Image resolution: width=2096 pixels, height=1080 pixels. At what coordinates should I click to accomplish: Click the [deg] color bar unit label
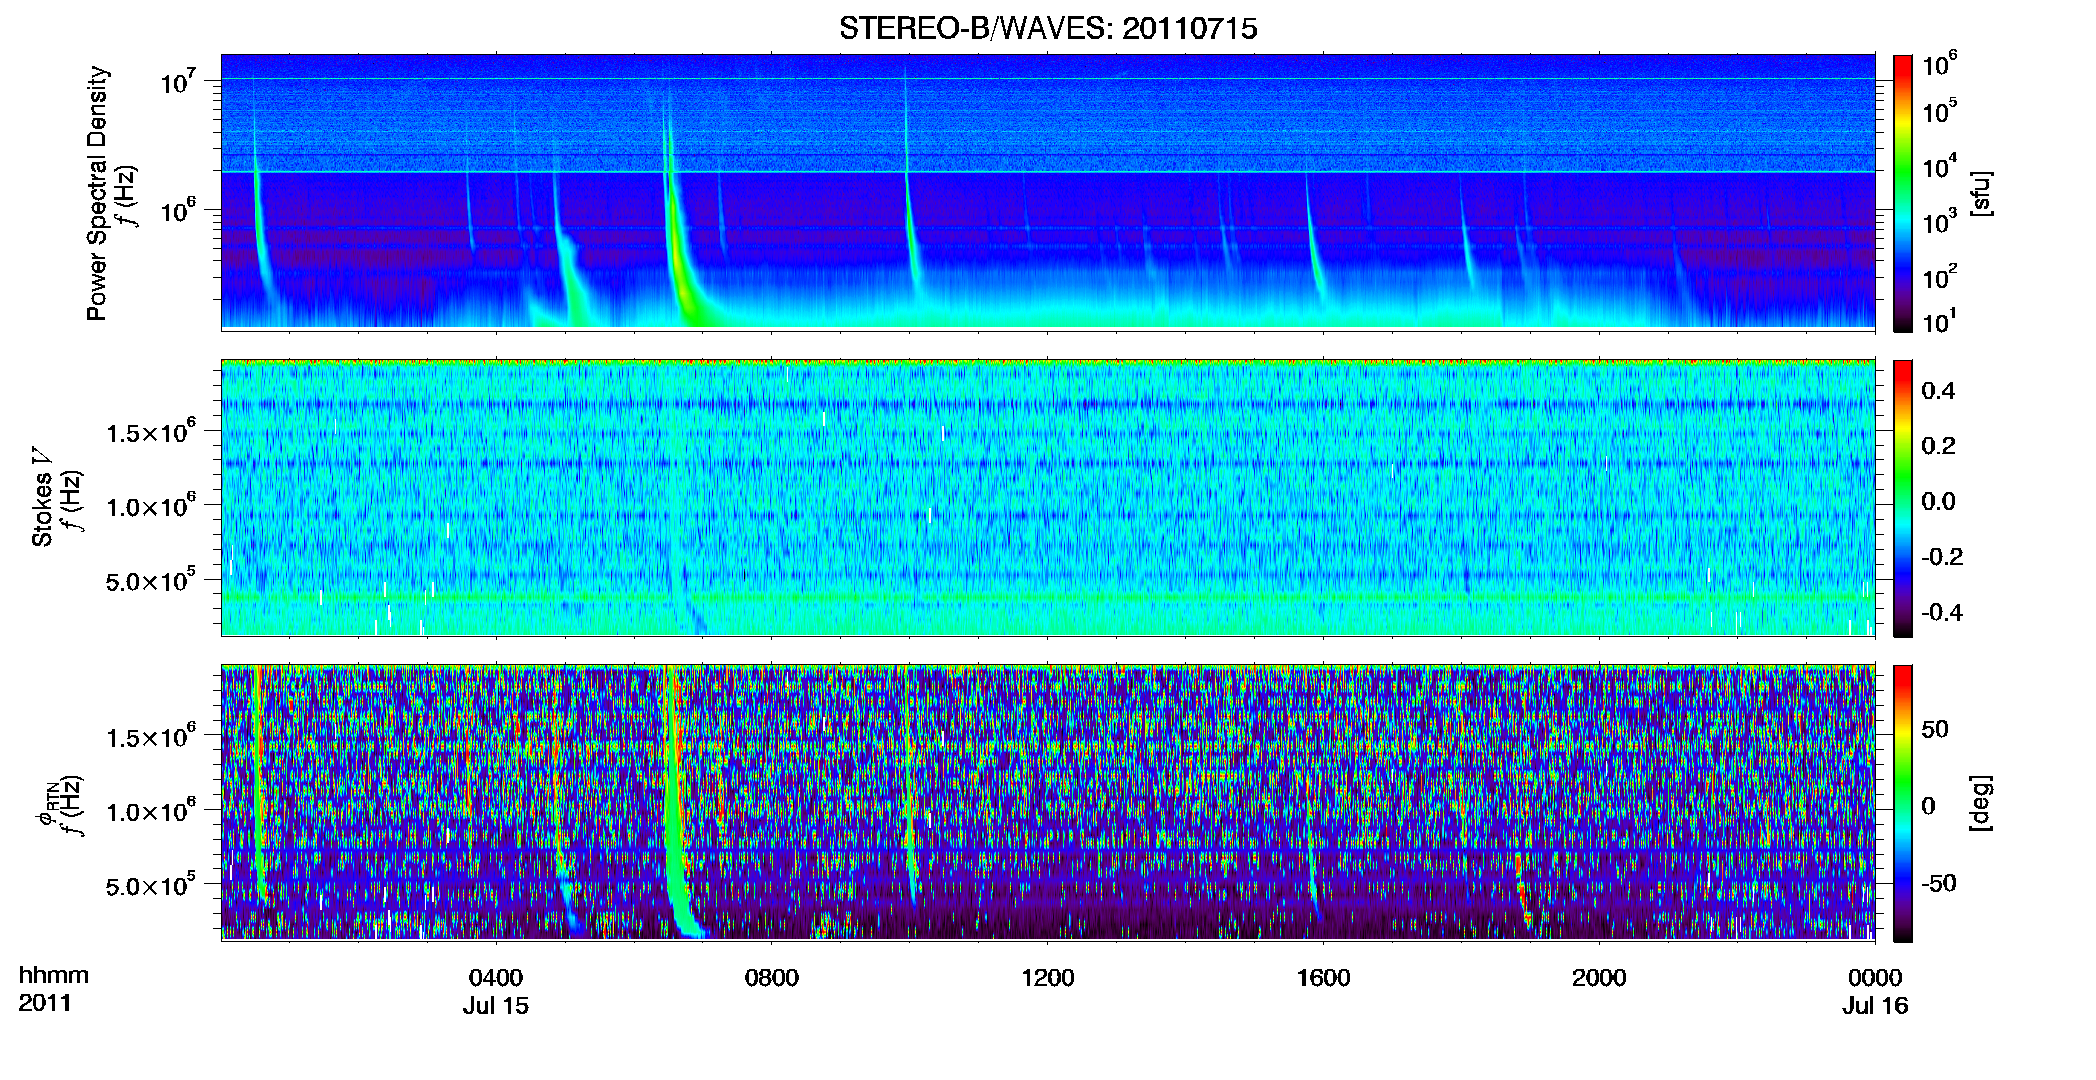[1979, 803]
